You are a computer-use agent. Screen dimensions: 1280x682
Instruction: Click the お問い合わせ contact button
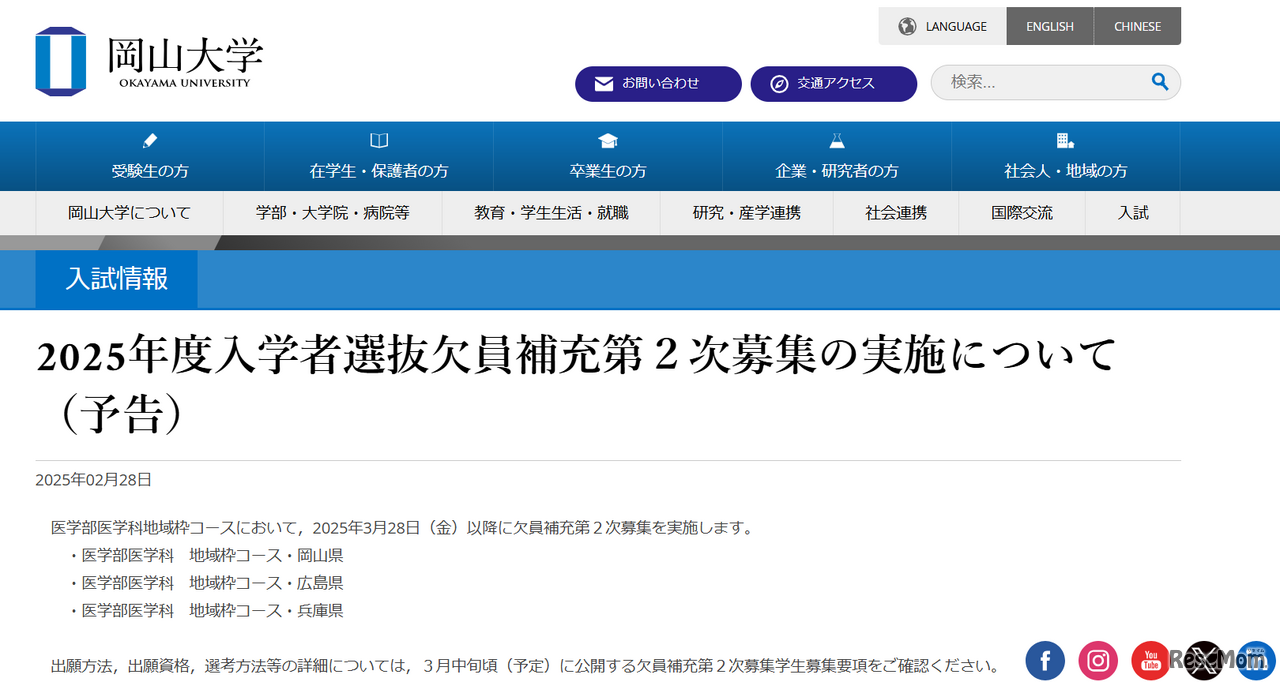pos(657,84)
